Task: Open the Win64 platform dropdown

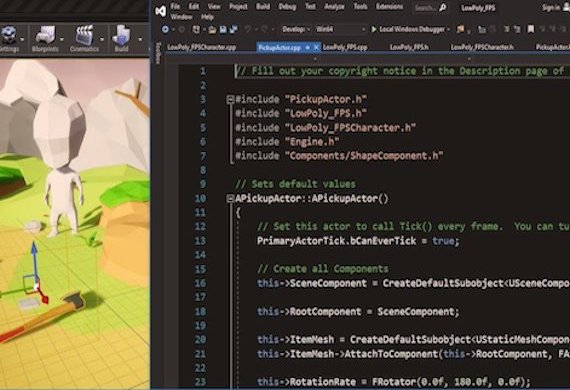Action: (x=340, y=29)
